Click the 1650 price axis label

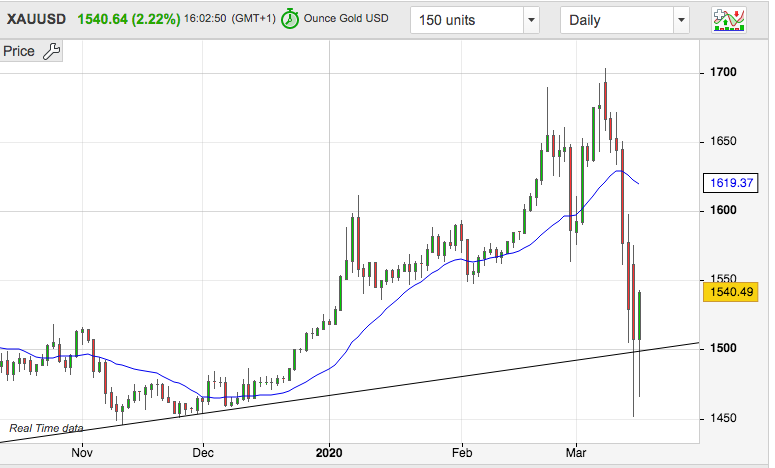pos(723,141)
